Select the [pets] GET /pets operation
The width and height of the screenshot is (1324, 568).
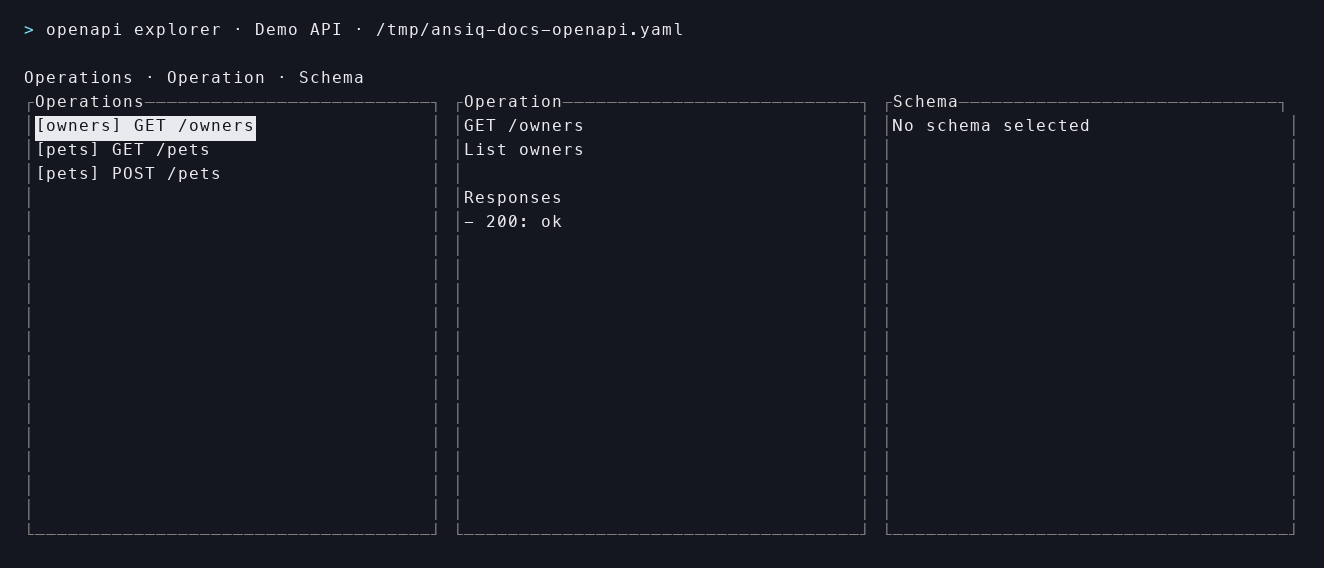click(123, 150)
